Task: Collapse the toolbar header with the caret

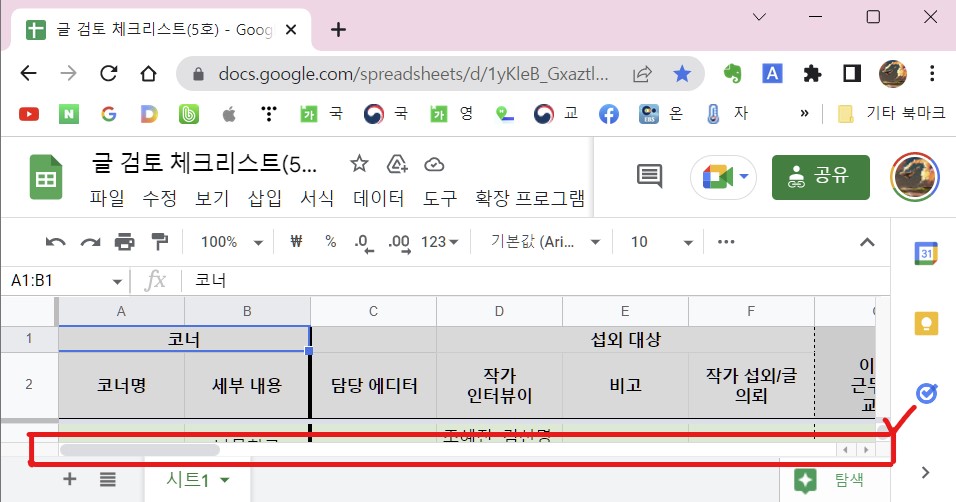Action: click(x=867, y=242)
